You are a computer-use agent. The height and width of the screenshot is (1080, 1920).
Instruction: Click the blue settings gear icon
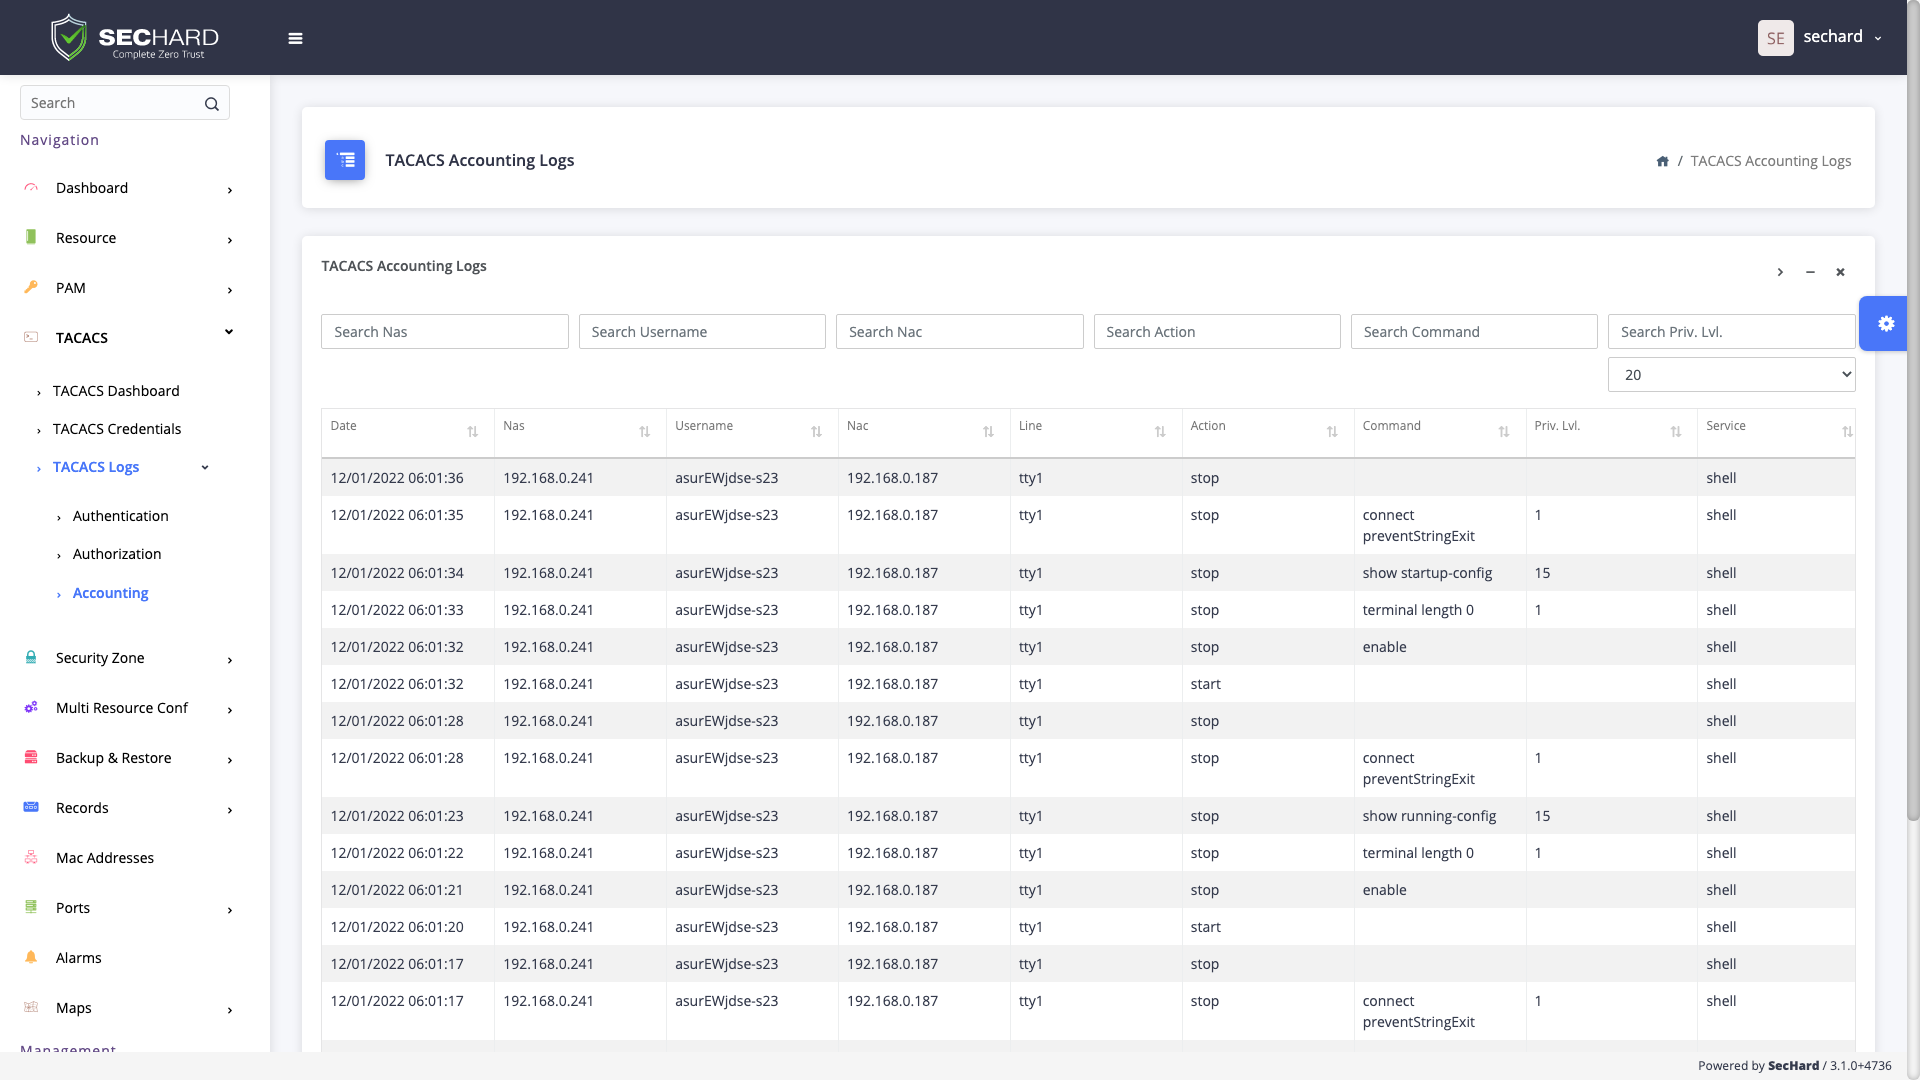click(x=1885, y=323)
